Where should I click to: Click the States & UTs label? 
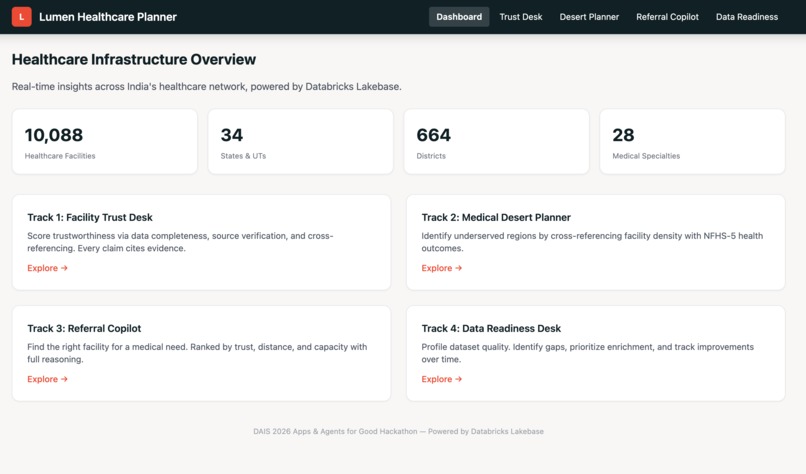[243, 156]
